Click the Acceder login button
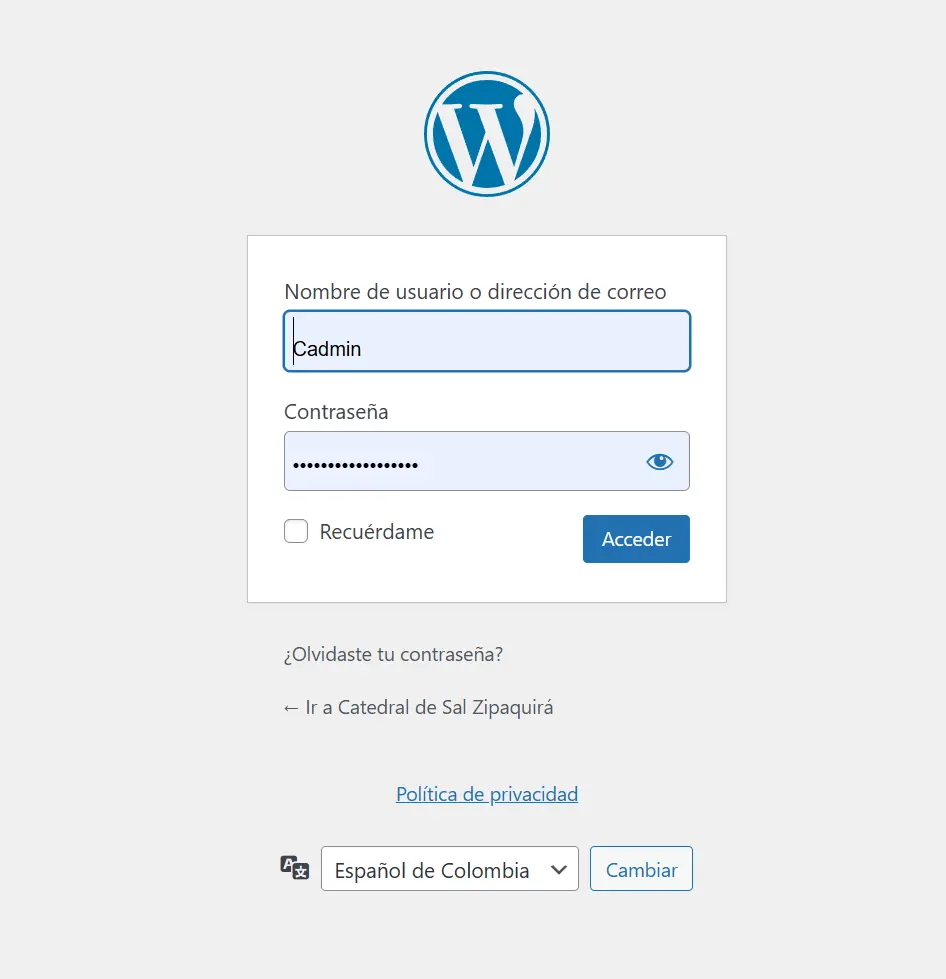This screenshot has height=979, width=946. (636, 539)
